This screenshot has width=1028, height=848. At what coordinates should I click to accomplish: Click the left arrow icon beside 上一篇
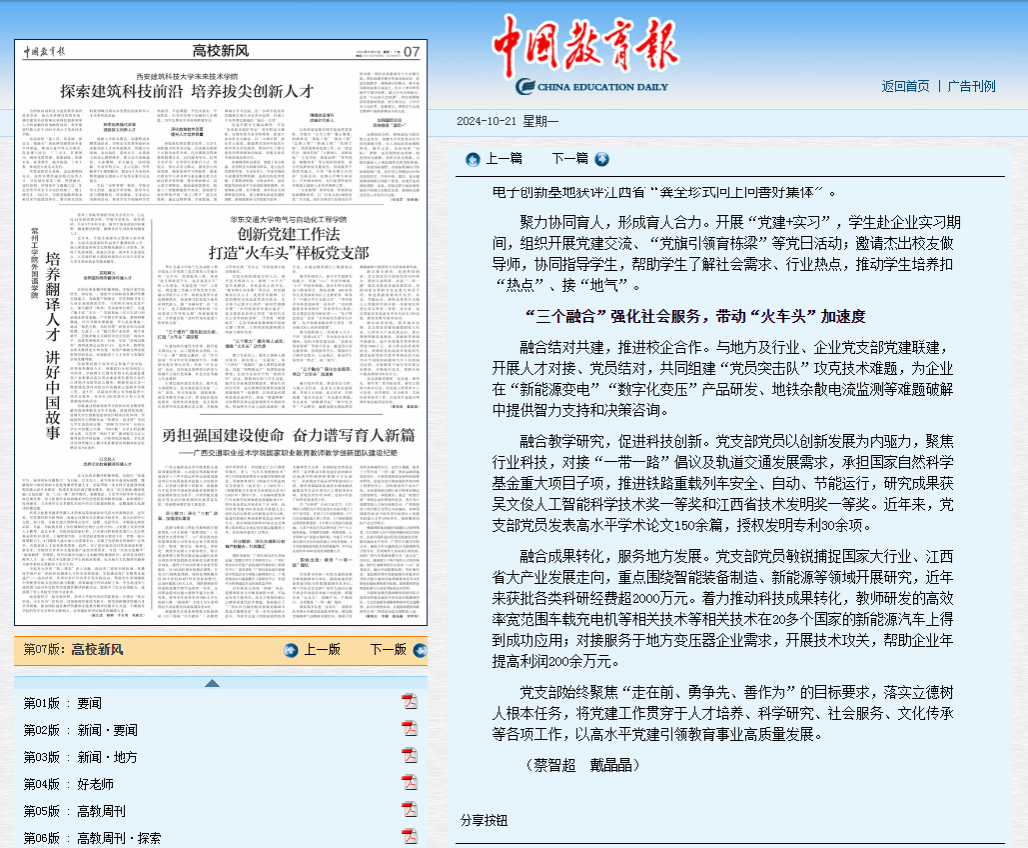tap(473, 159)
